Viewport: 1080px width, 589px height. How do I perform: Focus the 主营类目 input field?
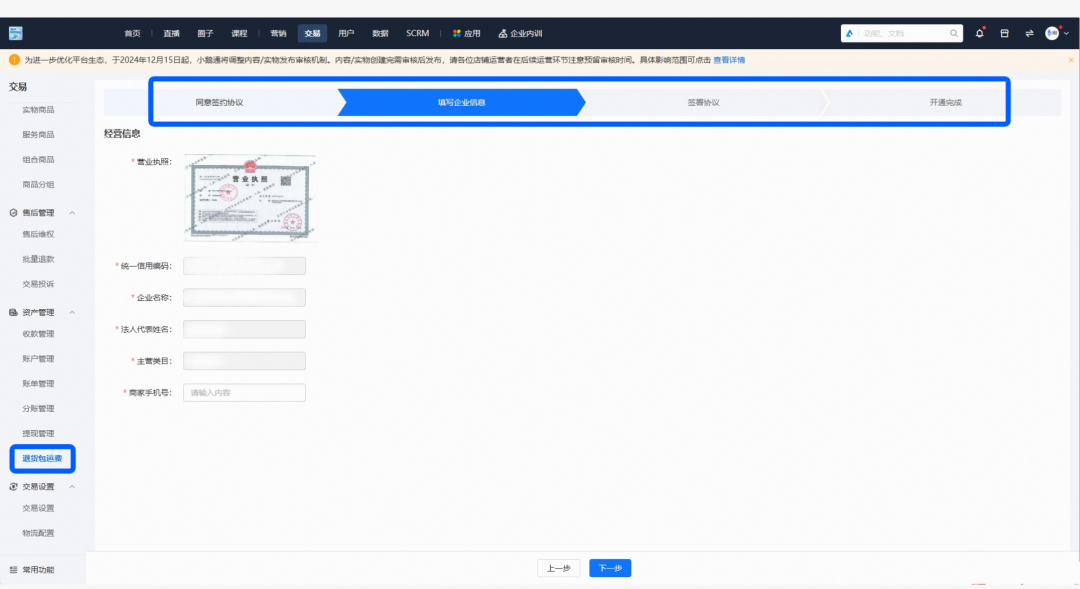point(245,361)
